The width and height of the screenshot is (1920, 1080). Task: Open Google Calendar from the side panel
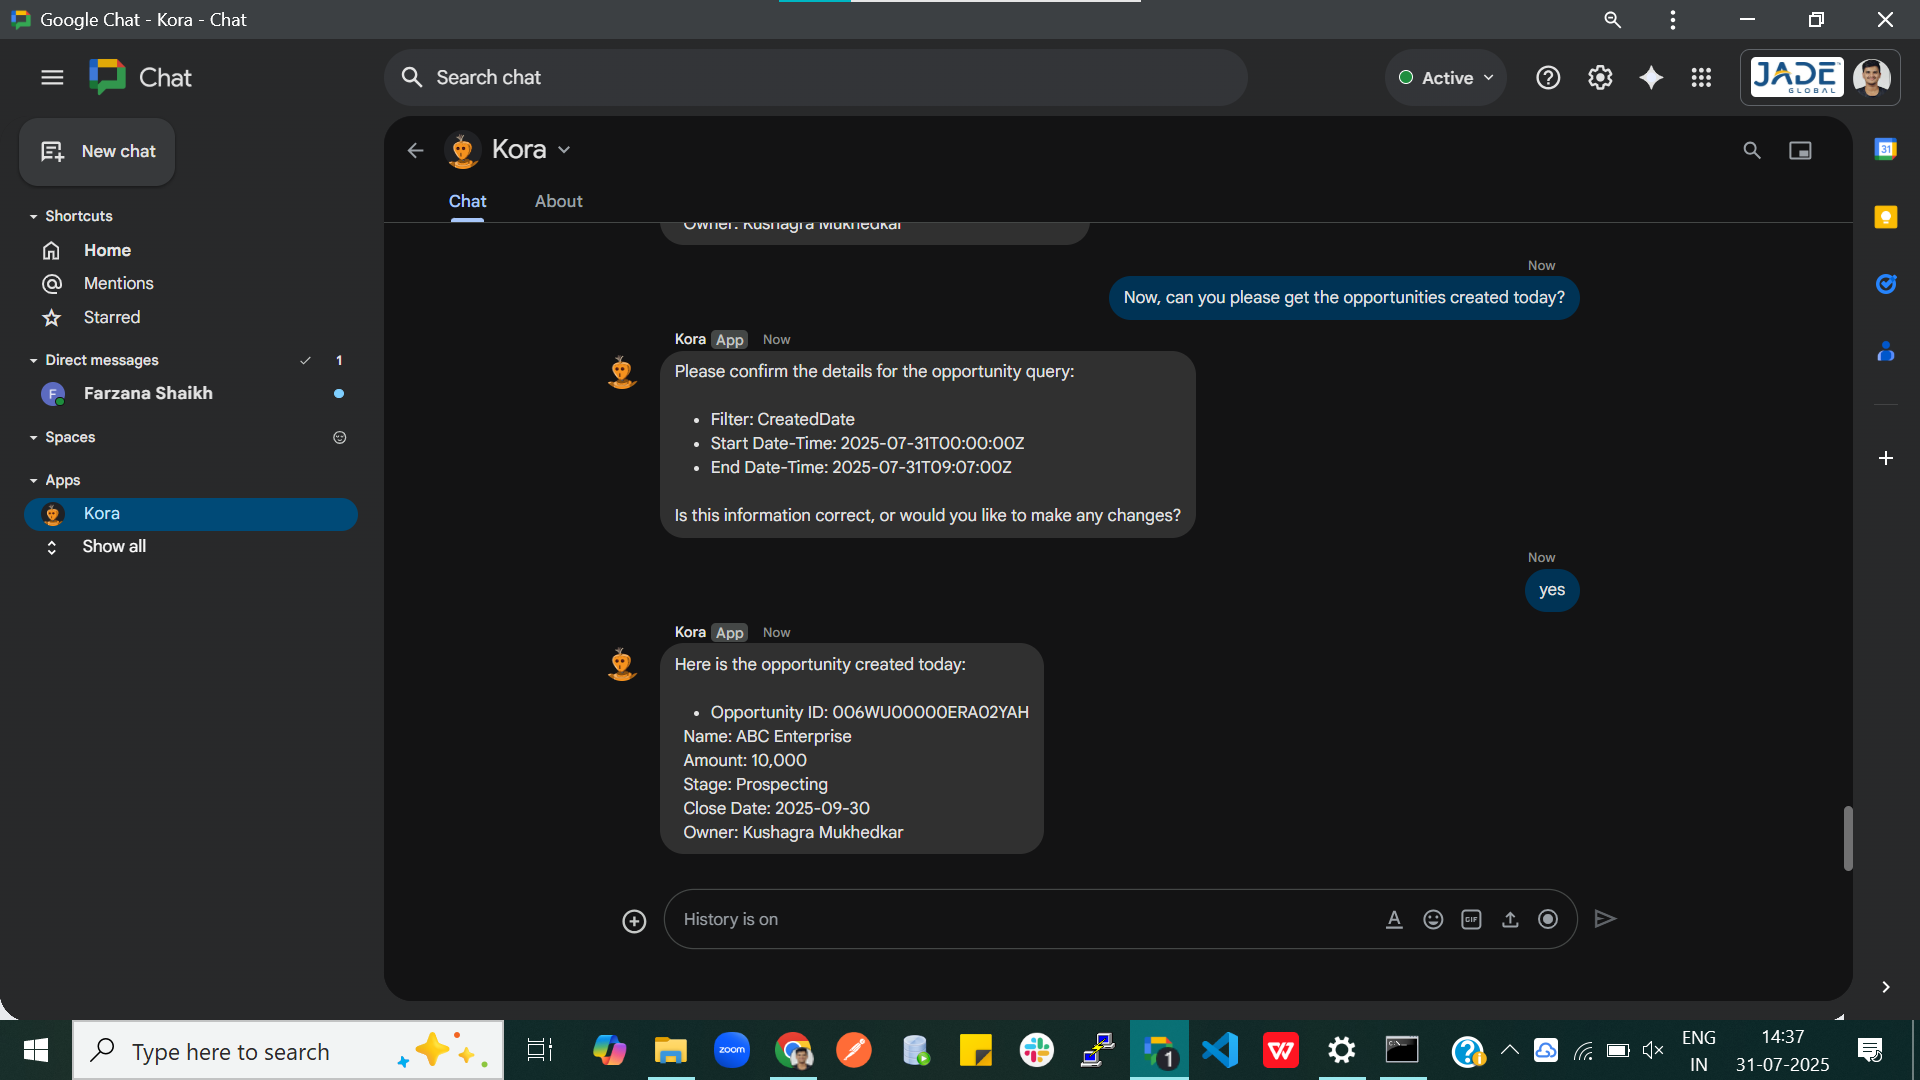click(x=1886, y=148)
